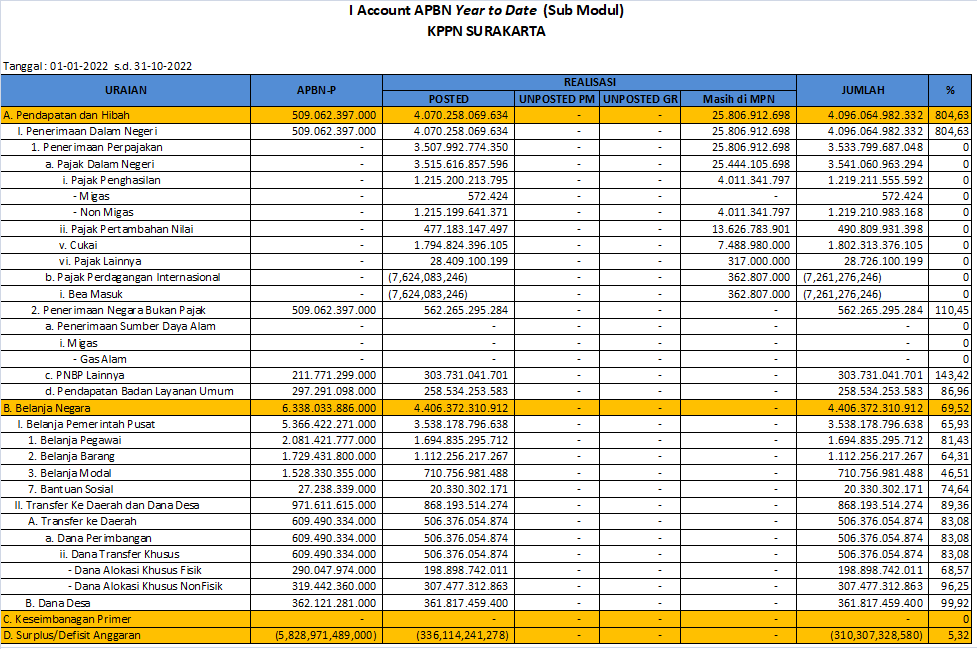Click row label - Gas Alam
The image size is (977, 649).
point(100,359)
